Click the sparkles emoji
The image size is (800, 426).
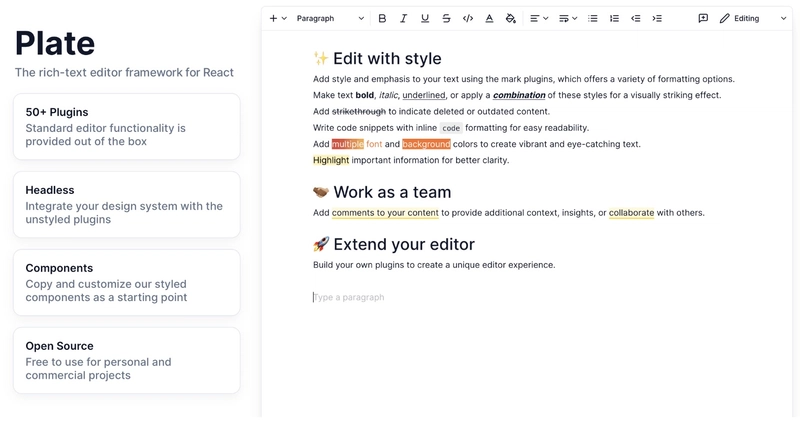[321, 59]
